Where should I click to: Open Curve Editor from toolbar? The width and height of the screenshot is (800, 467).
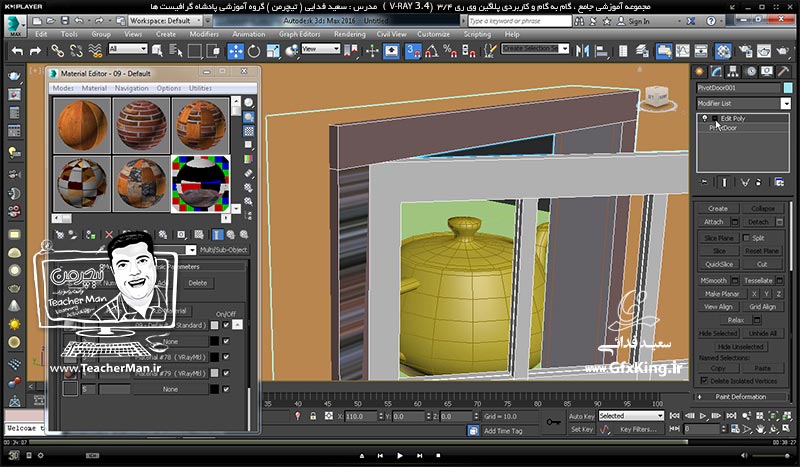[683, 51]
